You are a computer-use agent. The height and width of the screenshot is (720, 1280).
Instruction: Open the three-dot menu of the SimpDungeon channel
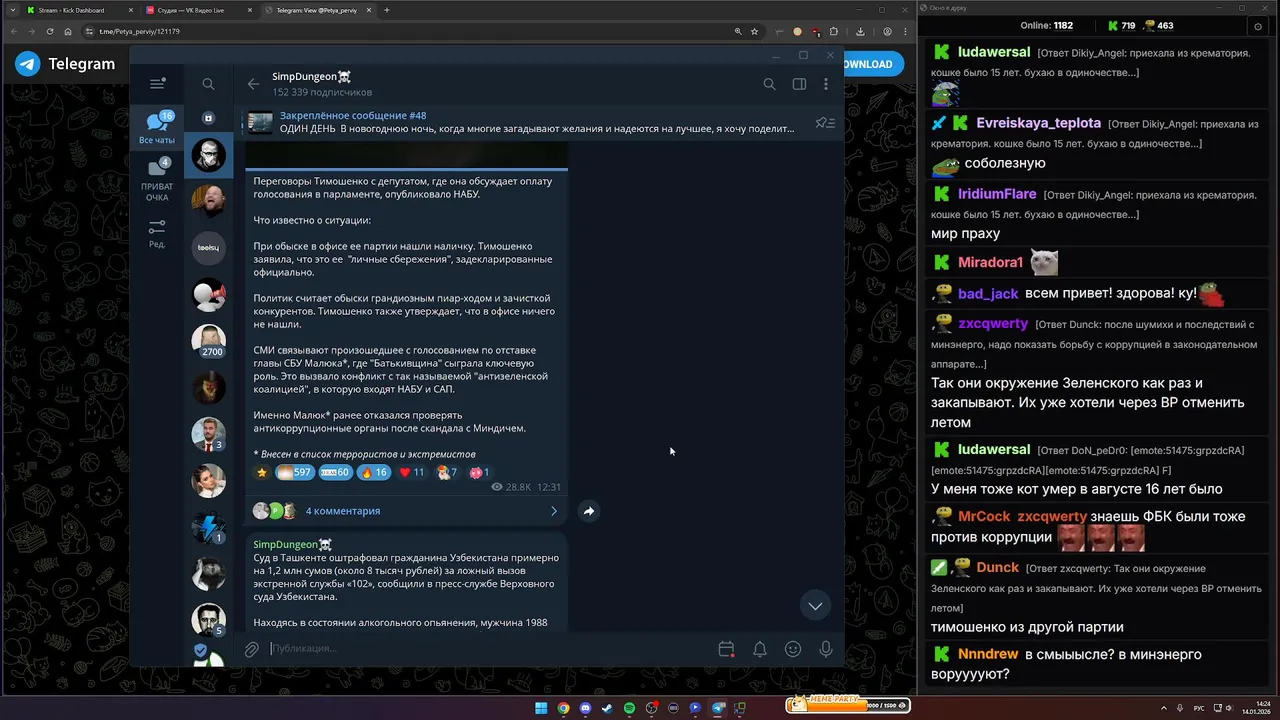tap(828, 84)
